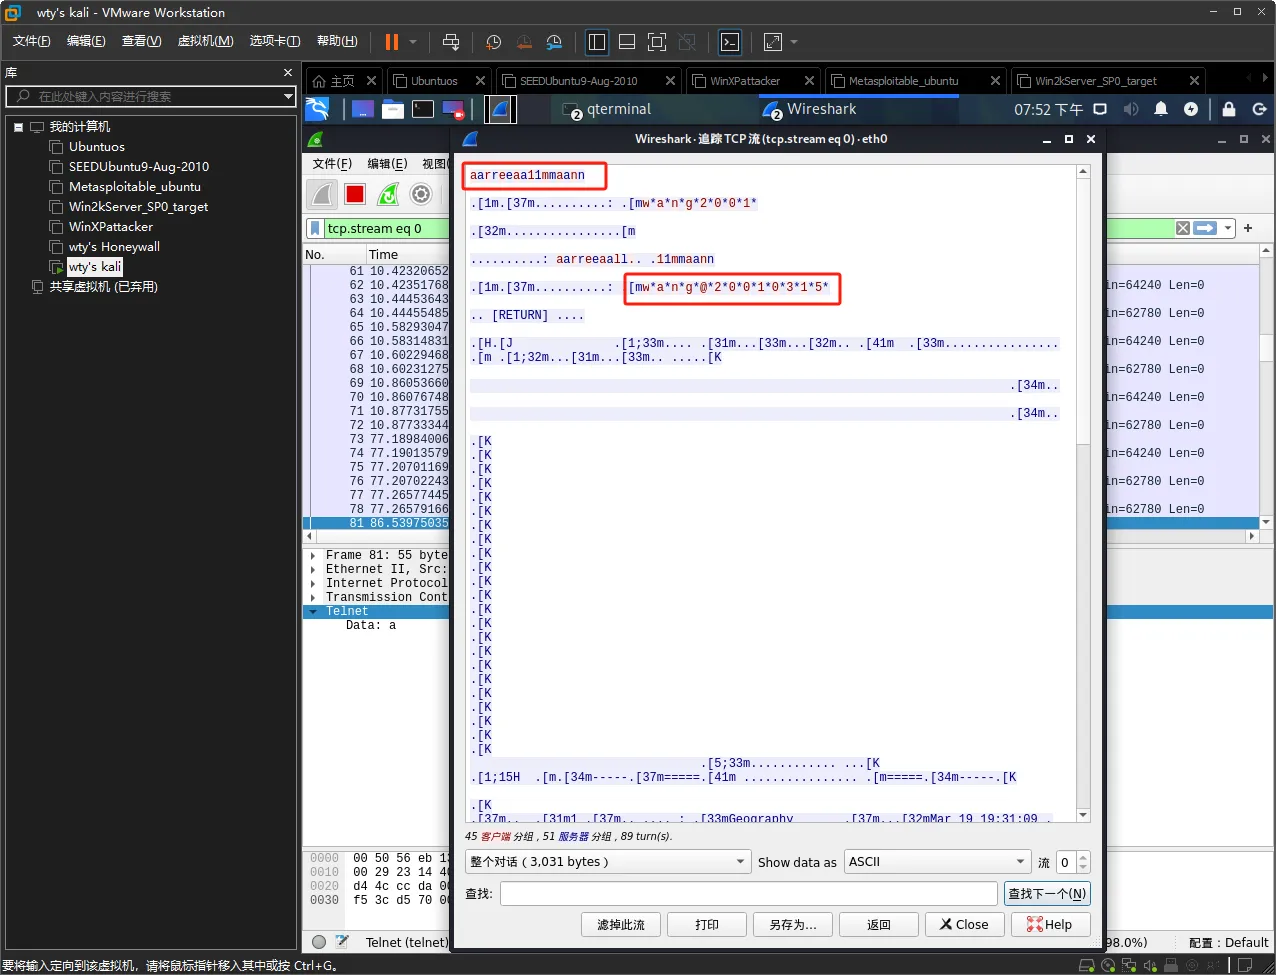Toggle the library sidebar view icon
Viewport: 1276px width, 975px height.
coord(597,42)
